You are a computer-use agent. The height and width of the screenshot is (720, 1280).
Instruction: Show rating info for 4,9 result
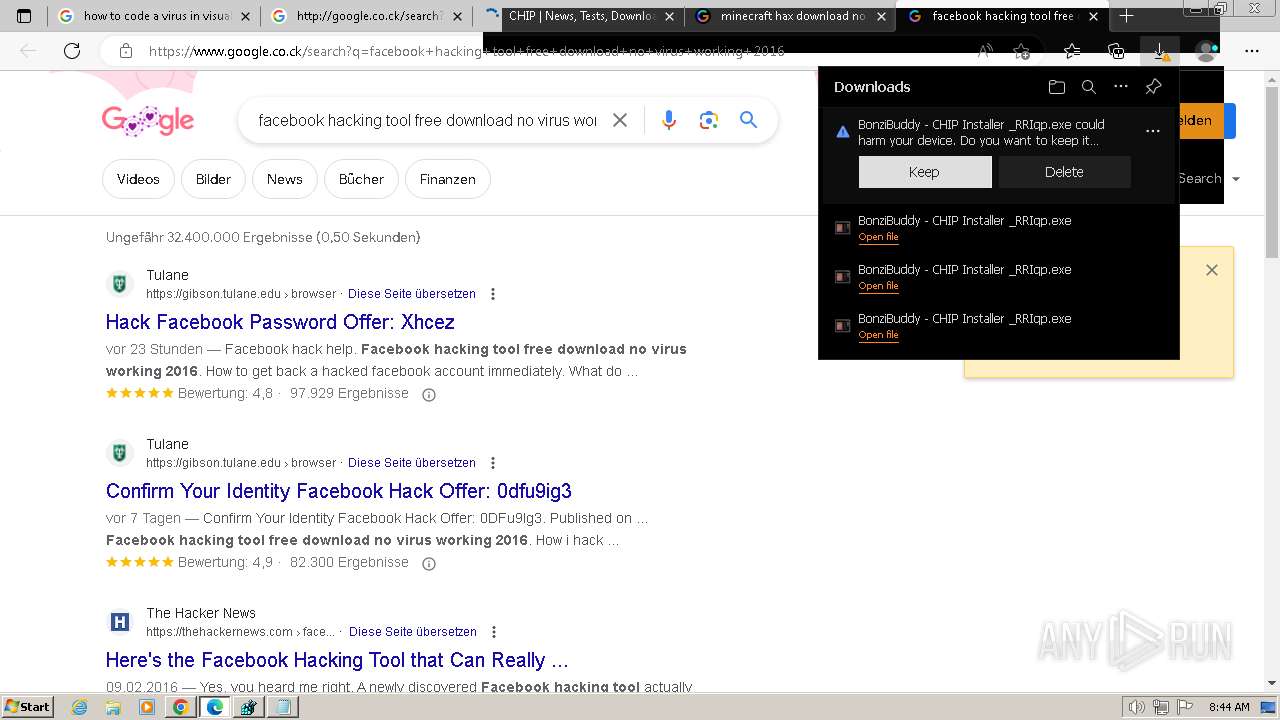pos(429,563)
